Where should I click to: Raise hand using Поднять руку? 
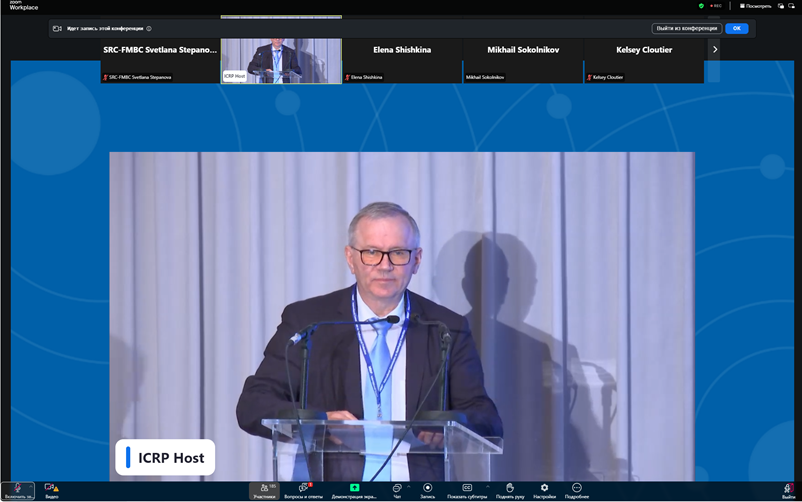point(508,489)
